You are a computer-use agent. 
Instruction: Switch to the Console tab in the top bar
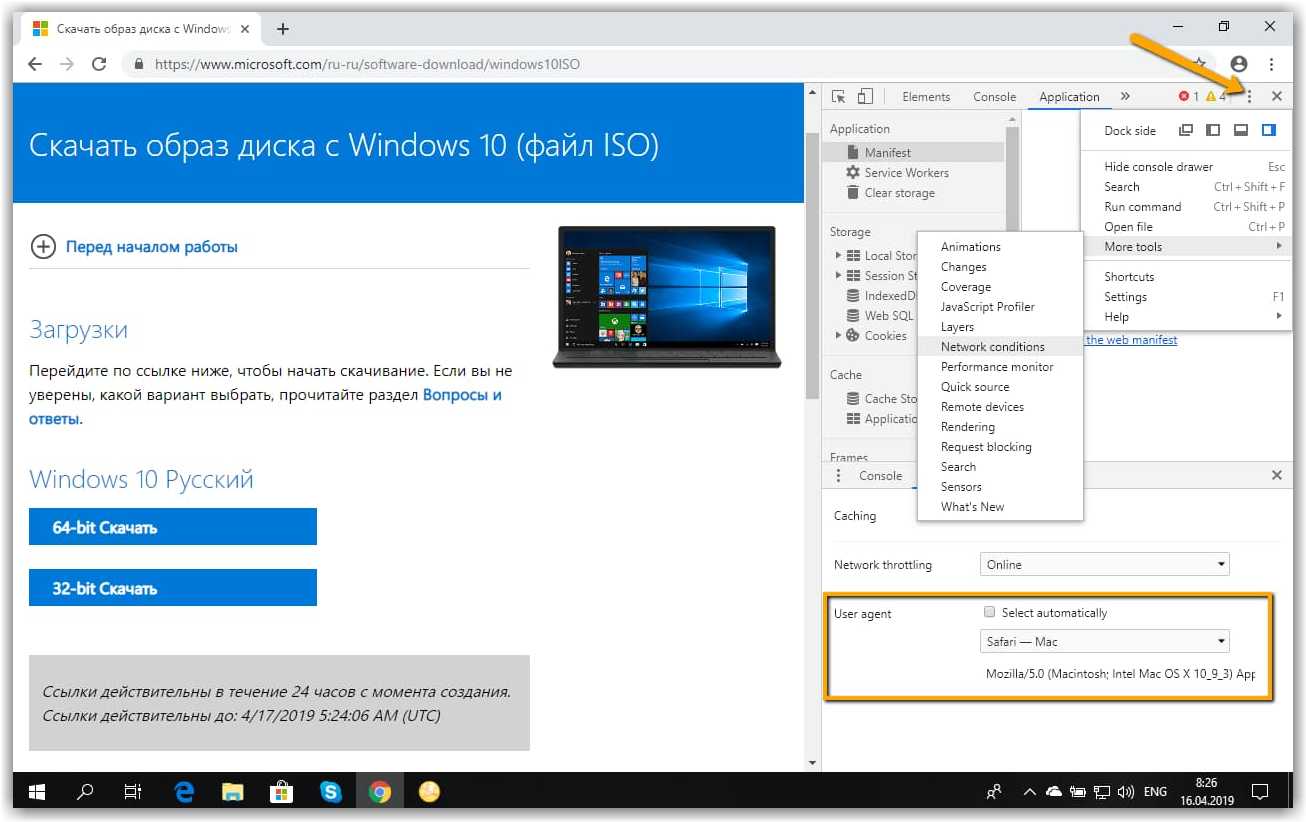pyautogui.click(x=994, y=97)
